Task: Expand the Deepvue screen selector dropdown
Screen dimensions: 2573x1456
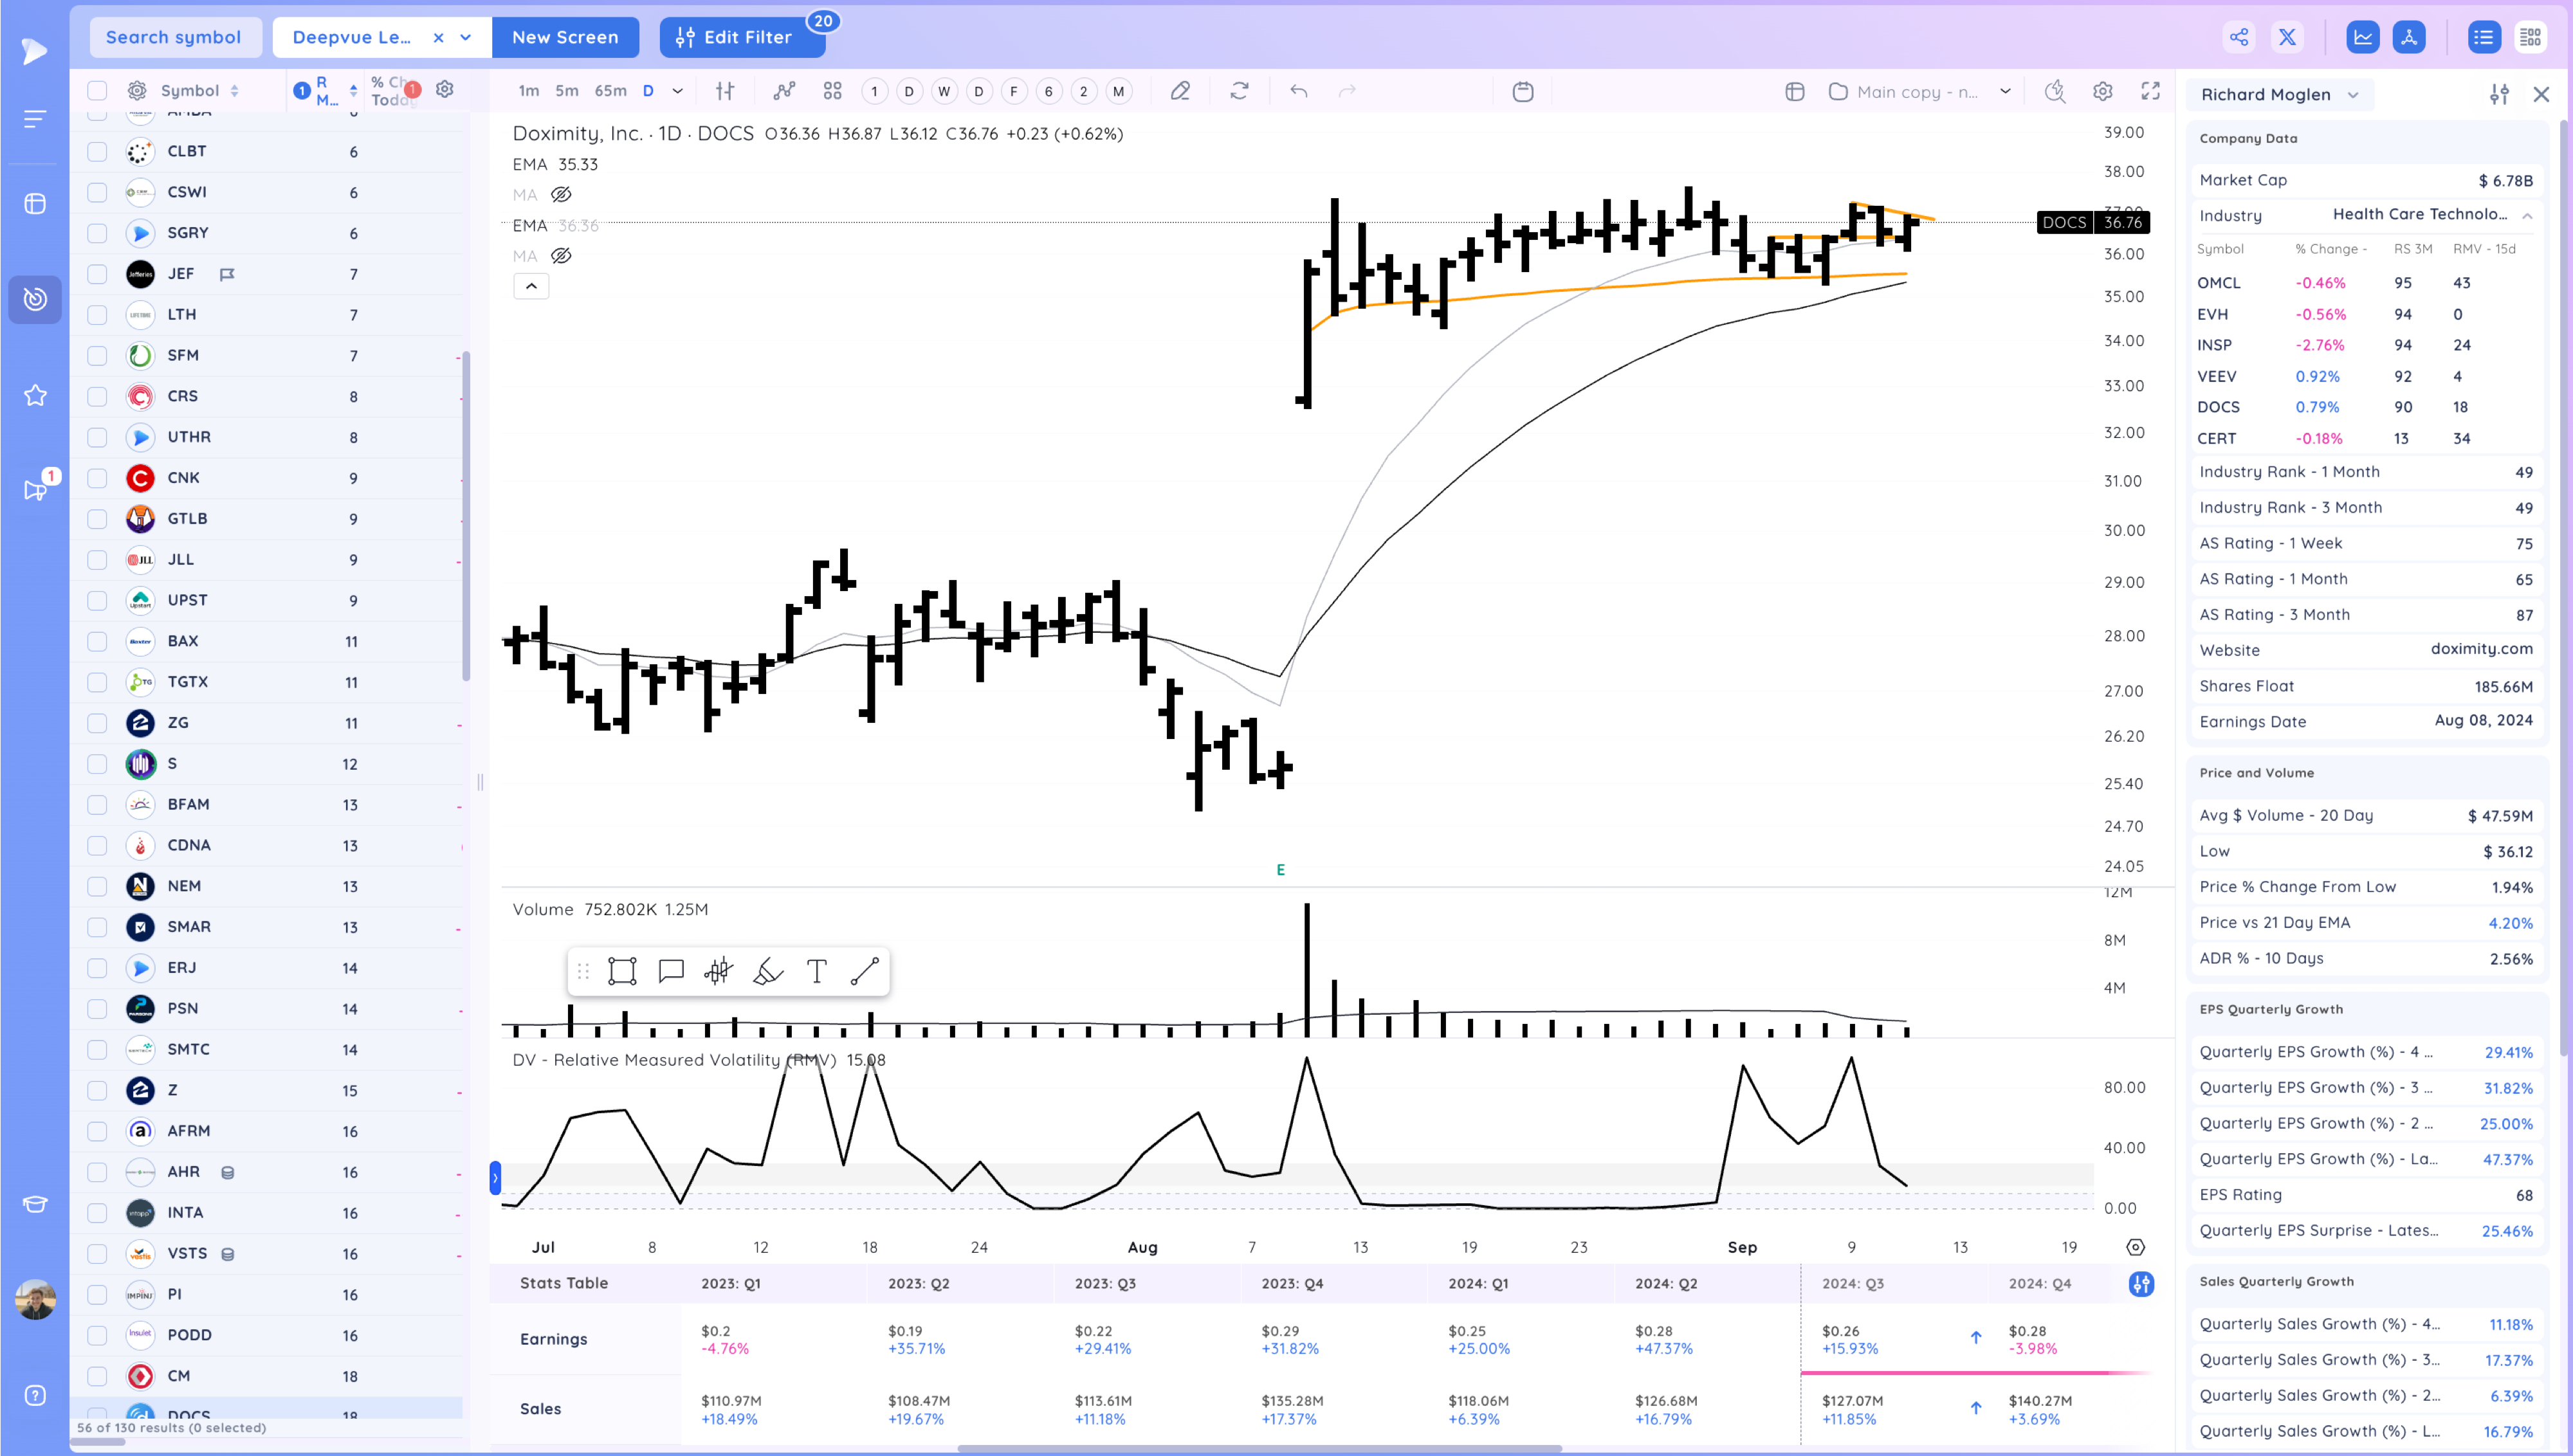Action: point(466,37)
